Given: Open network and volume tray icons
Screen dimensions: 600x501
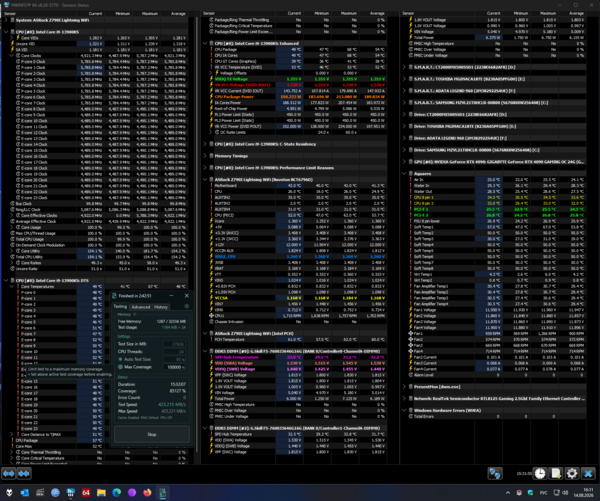Looking at the screenshot, I should pyautogui.click(x=561, y=493).
